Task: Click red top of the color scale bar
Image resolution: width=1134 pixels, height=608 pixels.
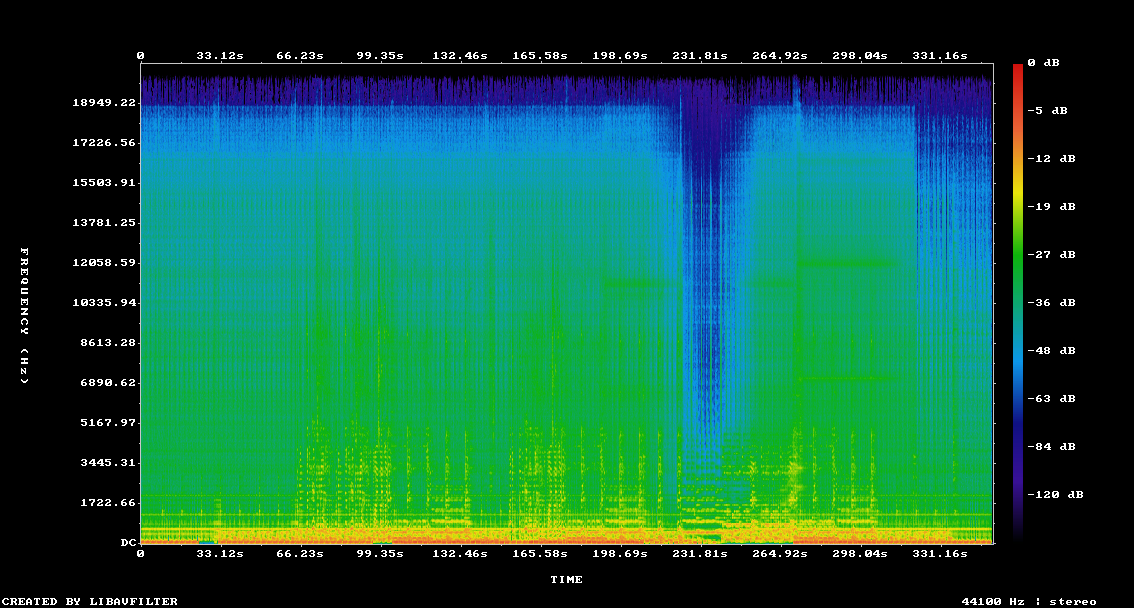Action: point(1018,70)
